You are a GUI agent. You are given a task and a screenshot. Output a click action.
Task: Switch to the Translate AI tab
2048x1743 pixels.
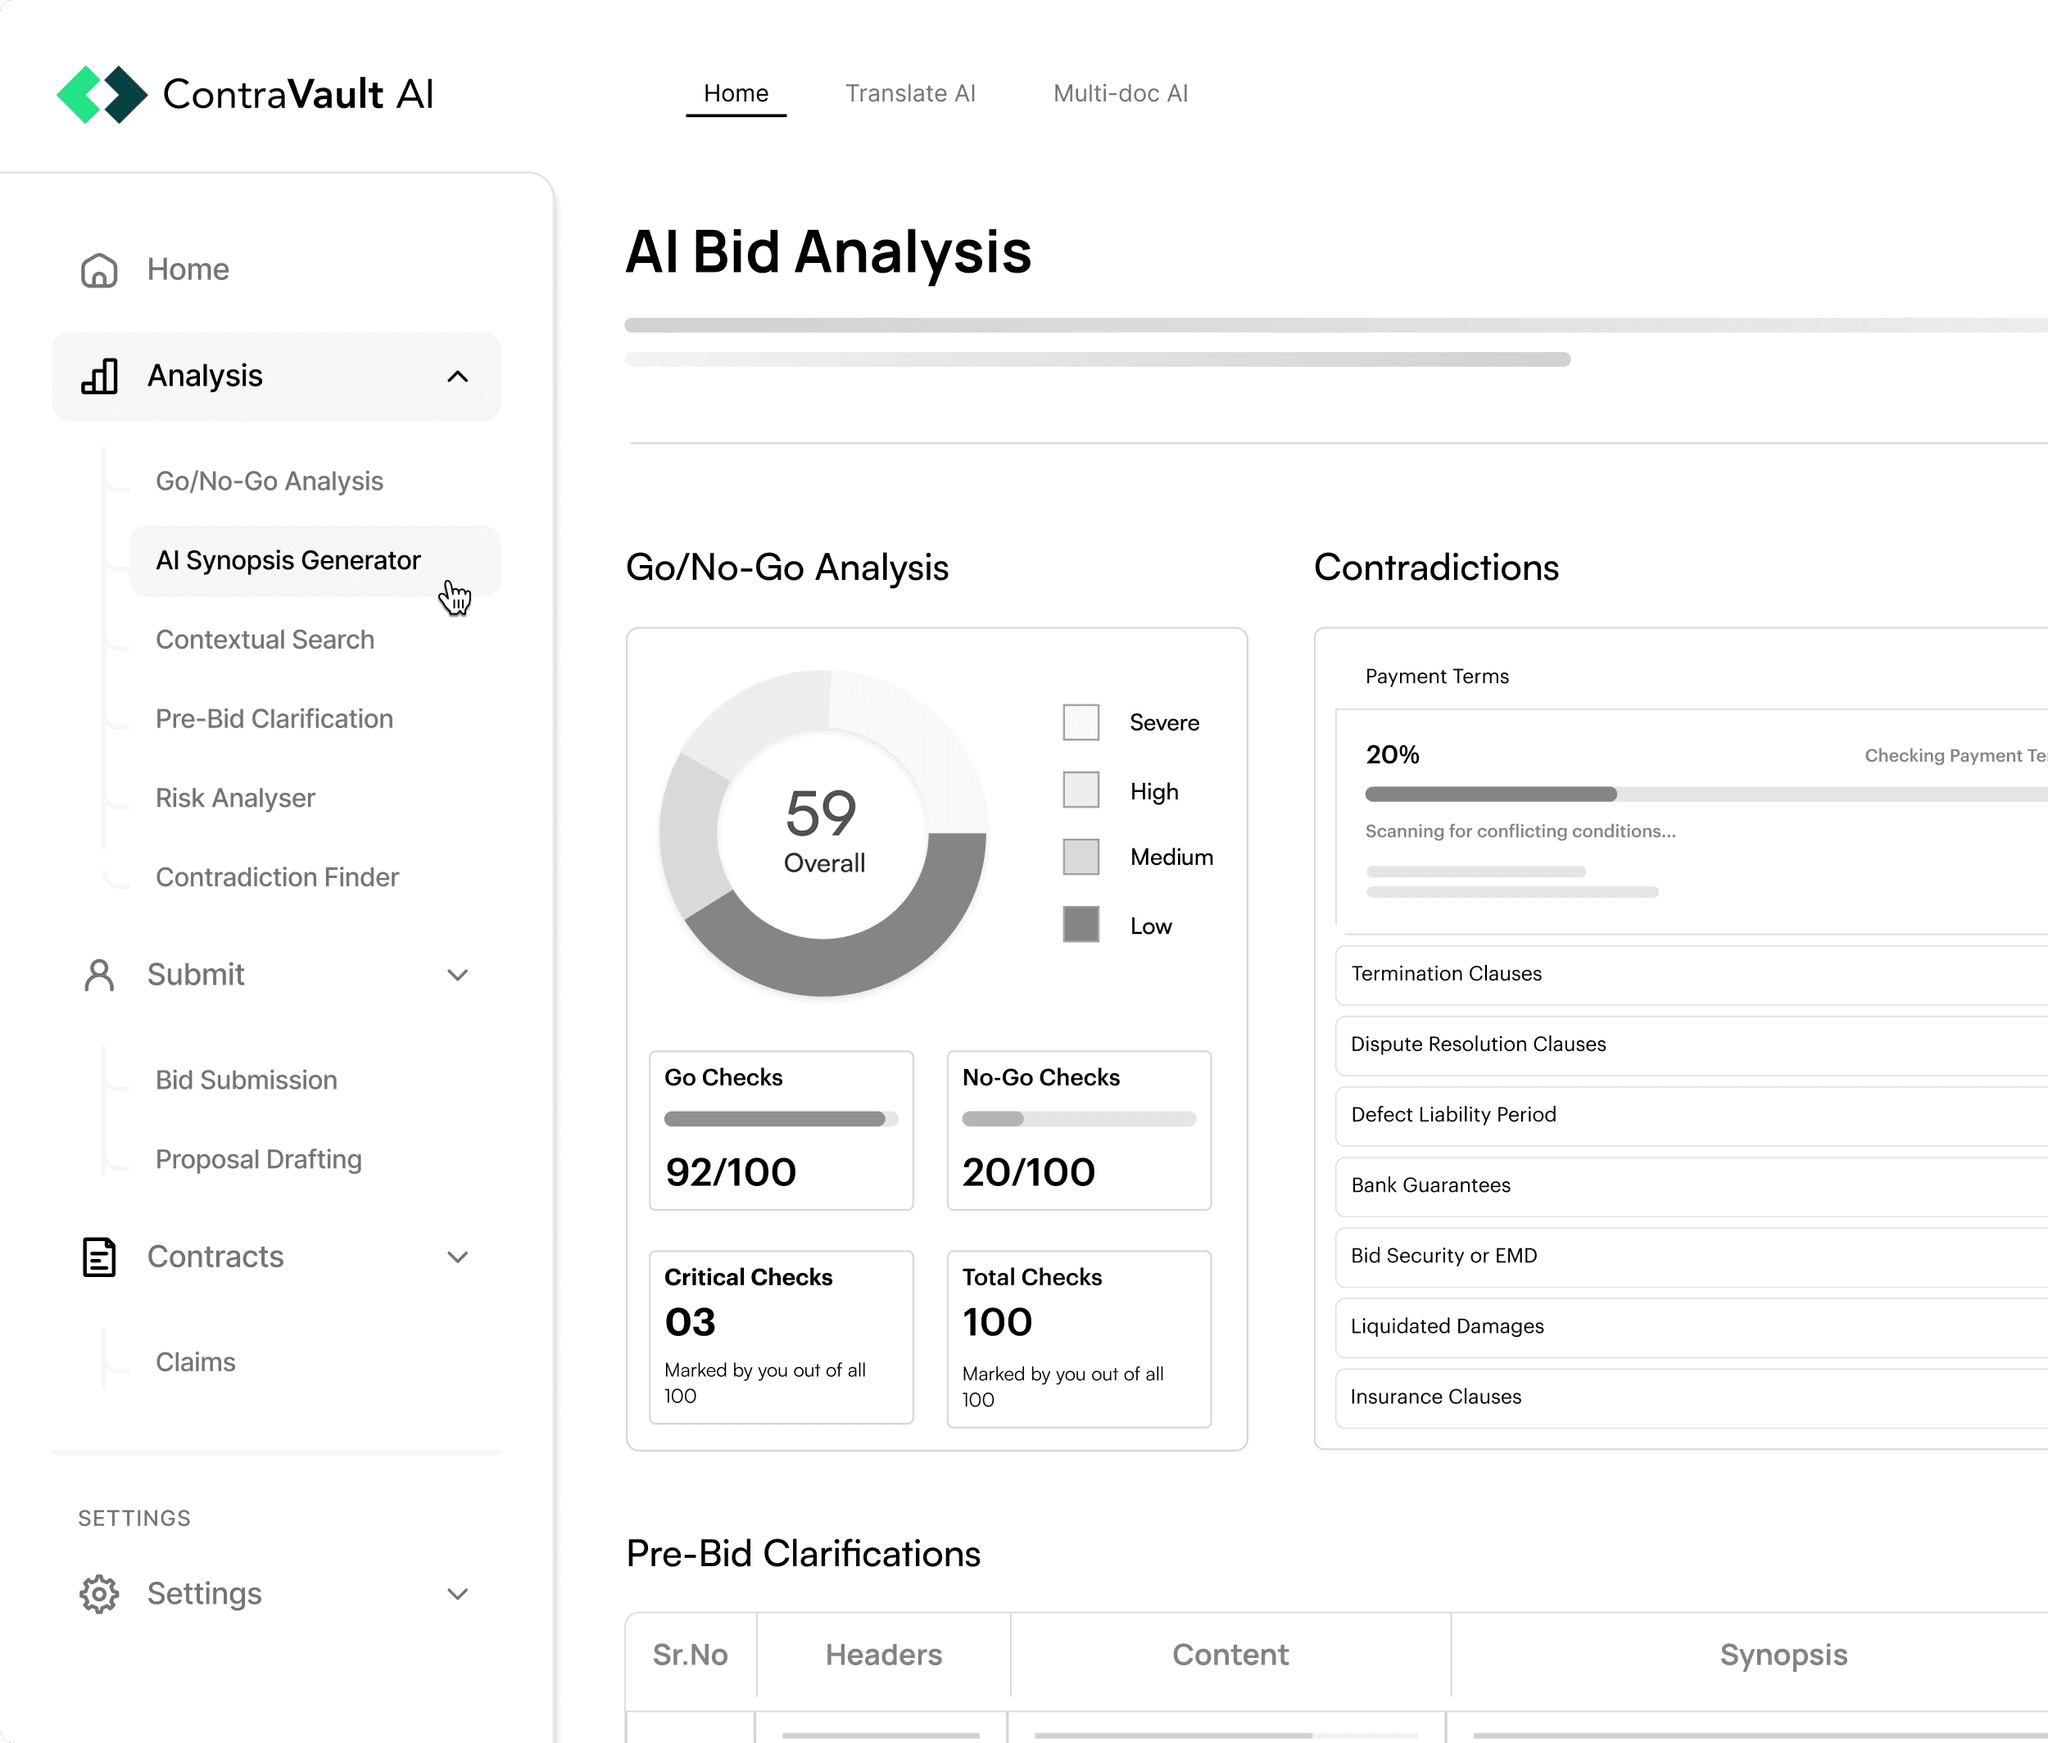point(910,93)
